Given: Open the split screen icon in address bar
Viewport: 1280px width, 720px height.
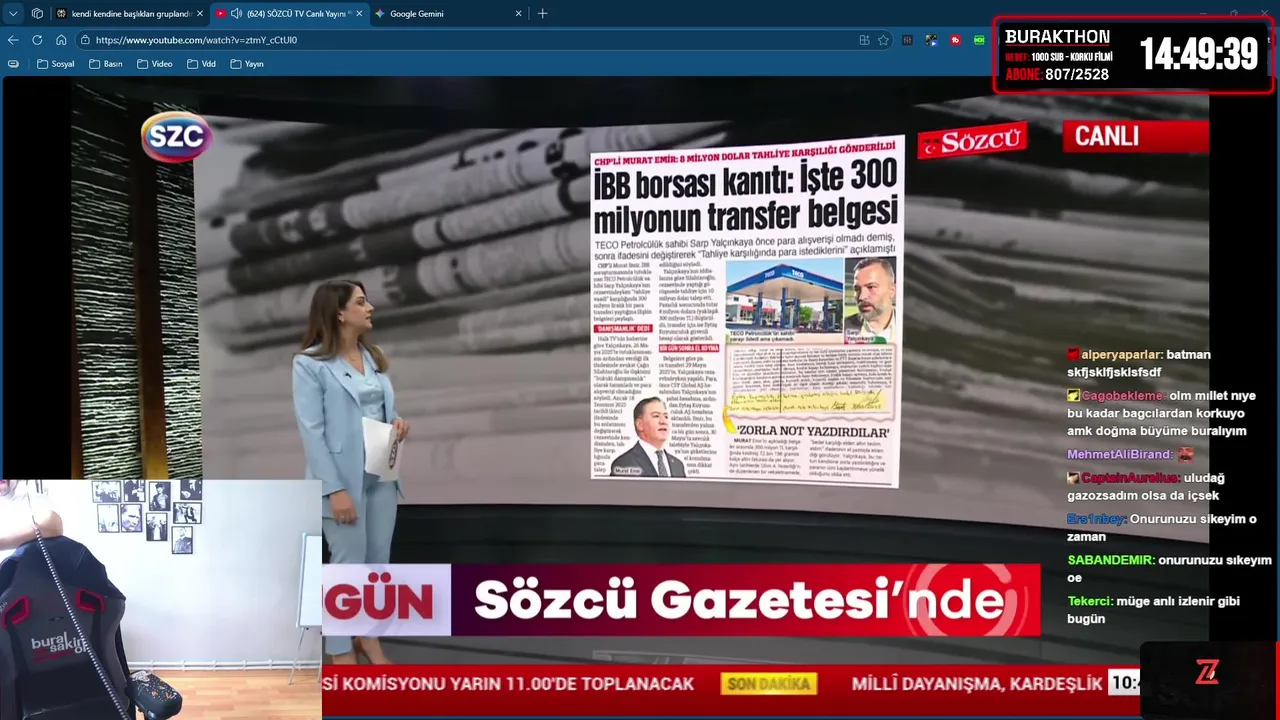Looking at the screenshot, I should coord(864,40).
